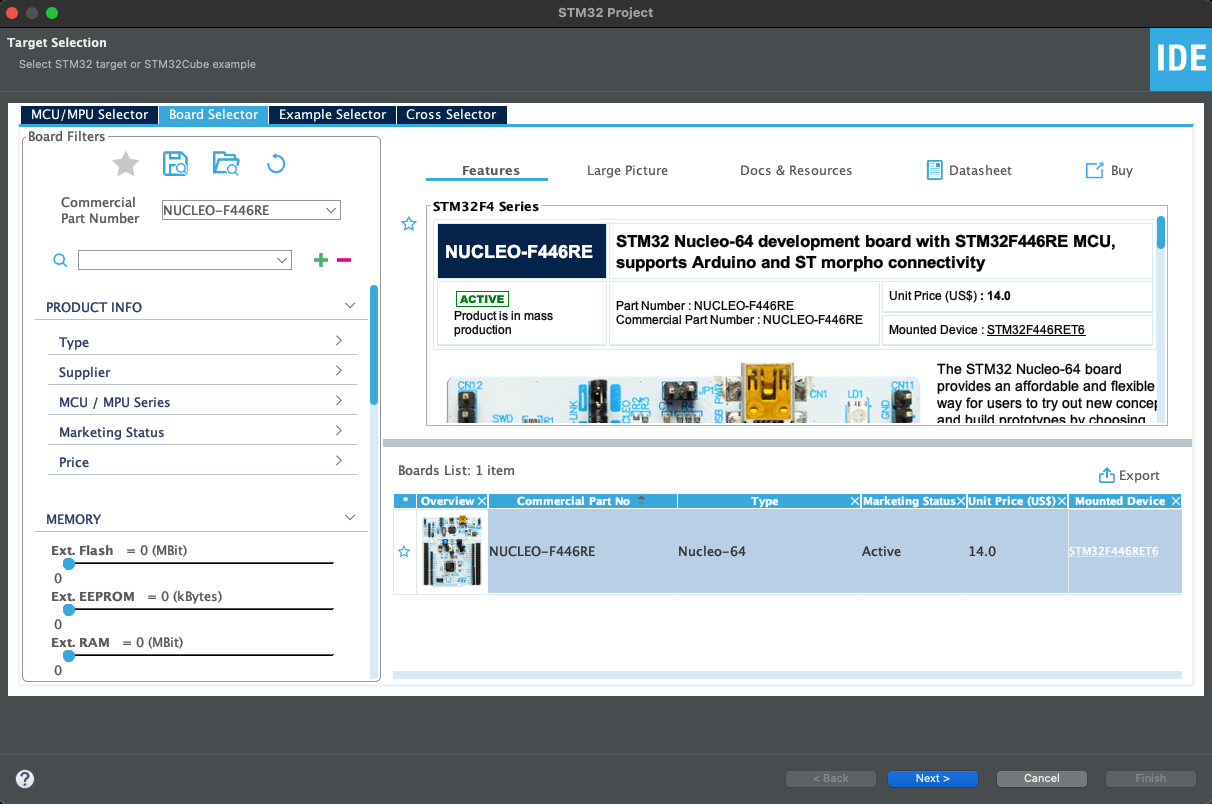Click the green ACTIVE status badge
The width and height of the screenshot is (1212, 804).
pyautogui.click(x=482, y=299)
